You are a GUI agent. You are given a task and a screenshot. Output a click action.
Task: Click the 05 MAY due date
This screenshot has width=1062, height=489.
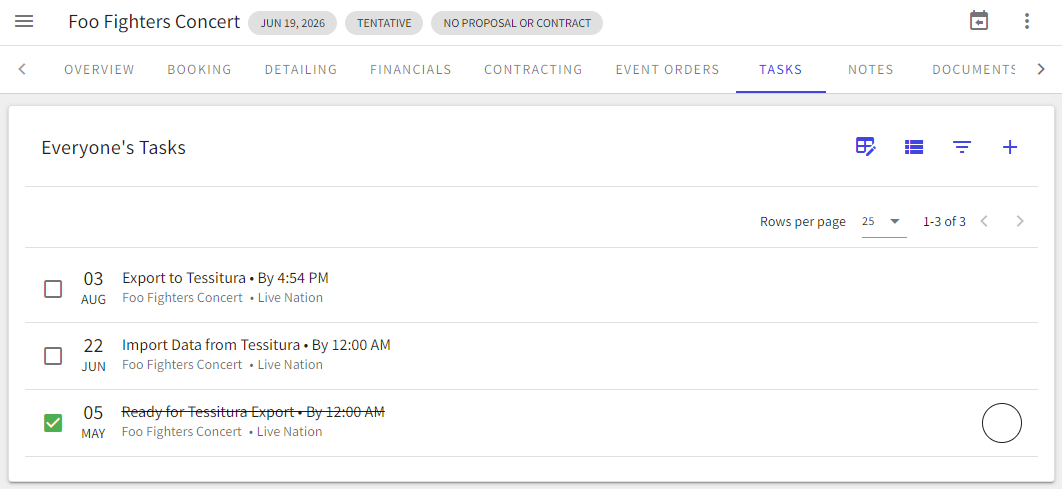pos(93,423)
